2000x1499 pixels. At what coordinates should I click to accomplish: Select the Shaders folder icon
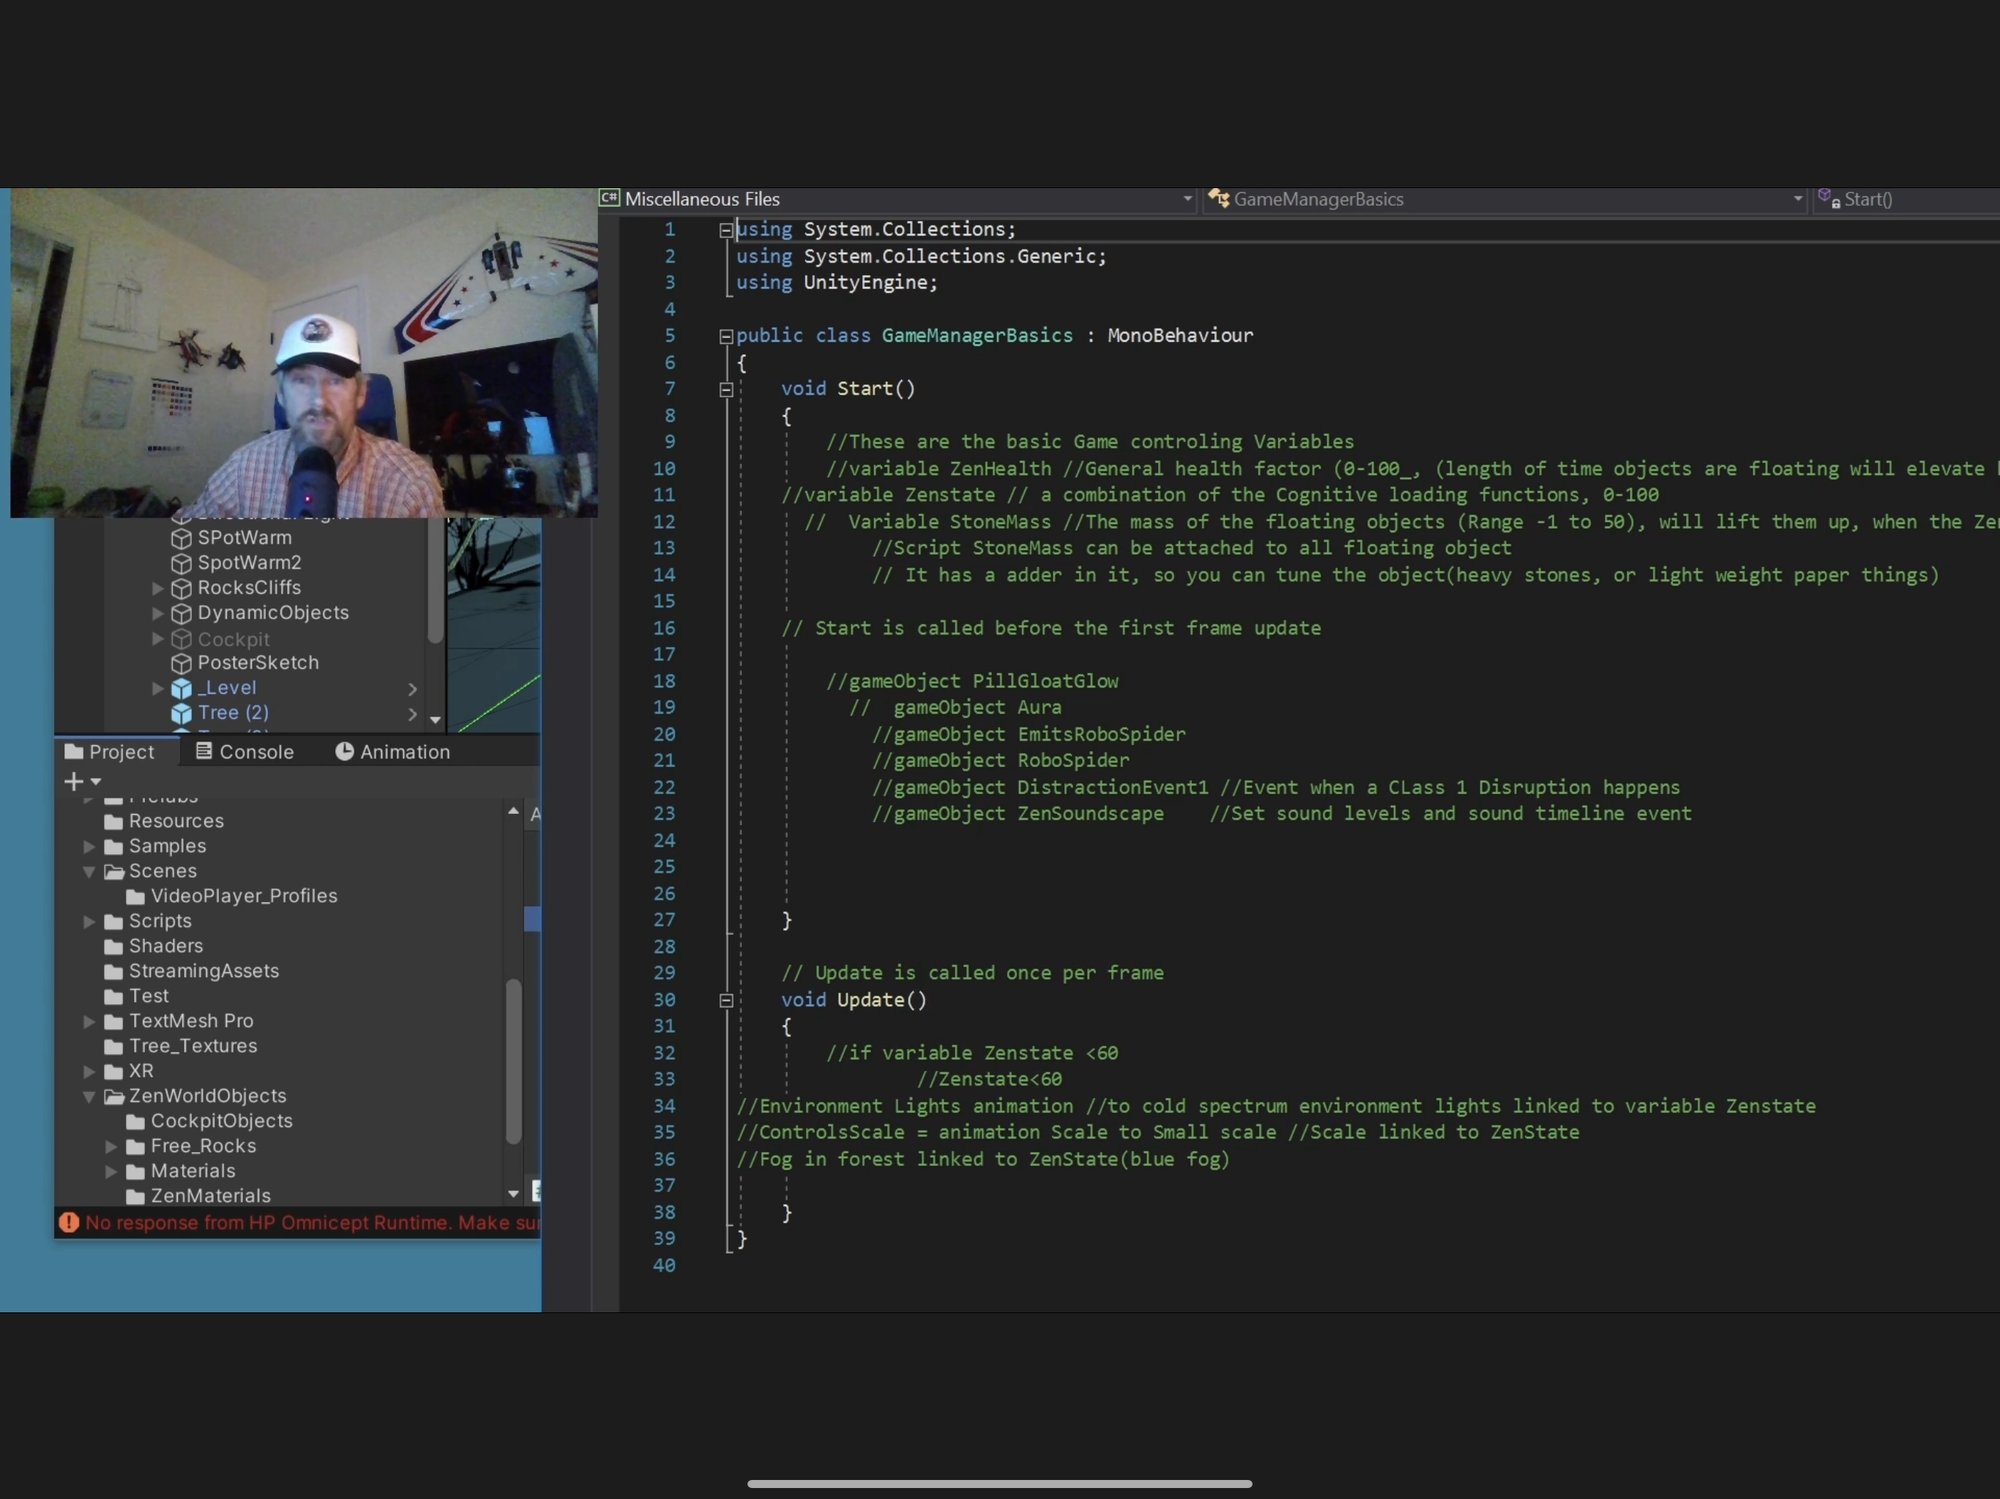tap(114, 947)
